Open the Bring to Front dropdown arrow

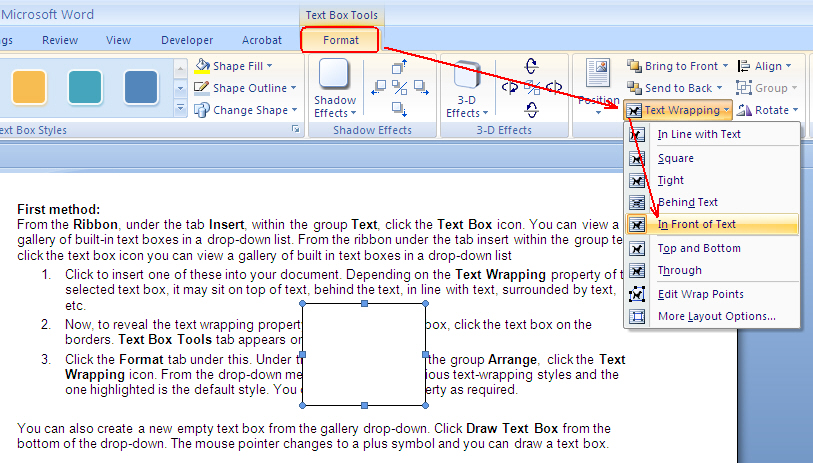point(725,66)
